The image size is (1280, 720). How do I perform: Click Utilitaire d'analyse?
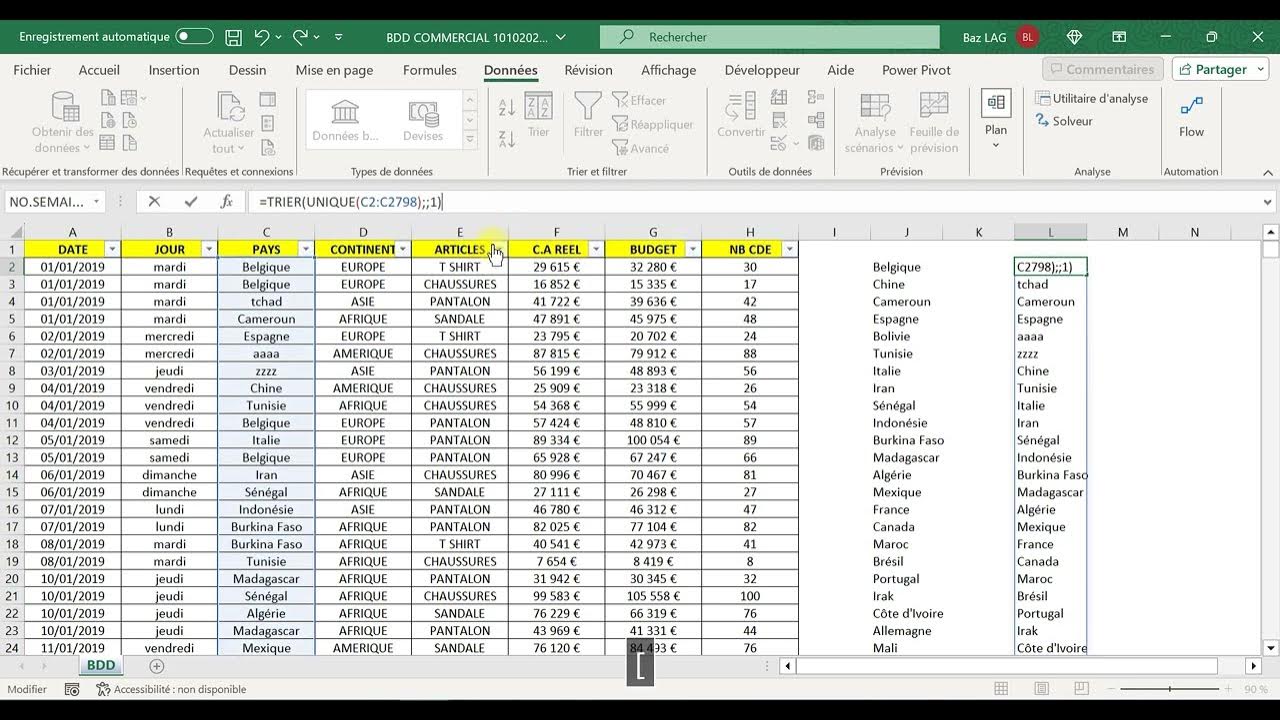(1092, 98)
